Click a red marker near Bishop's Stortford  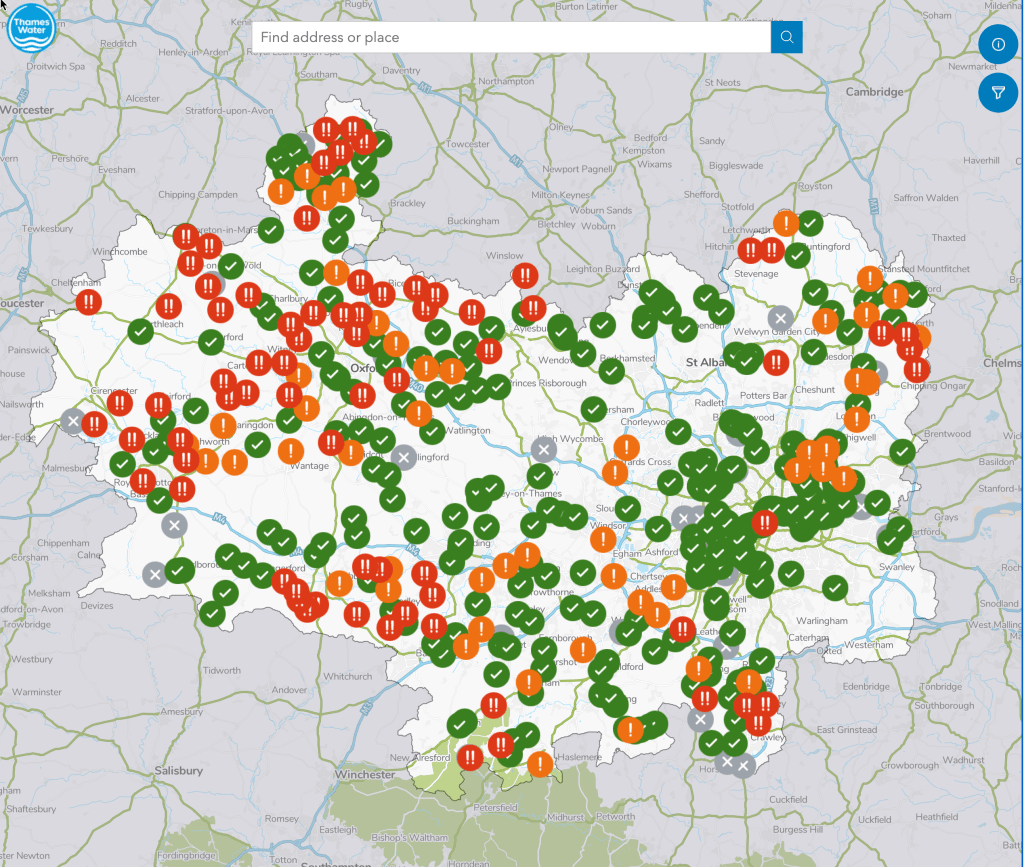coord(880,334)
